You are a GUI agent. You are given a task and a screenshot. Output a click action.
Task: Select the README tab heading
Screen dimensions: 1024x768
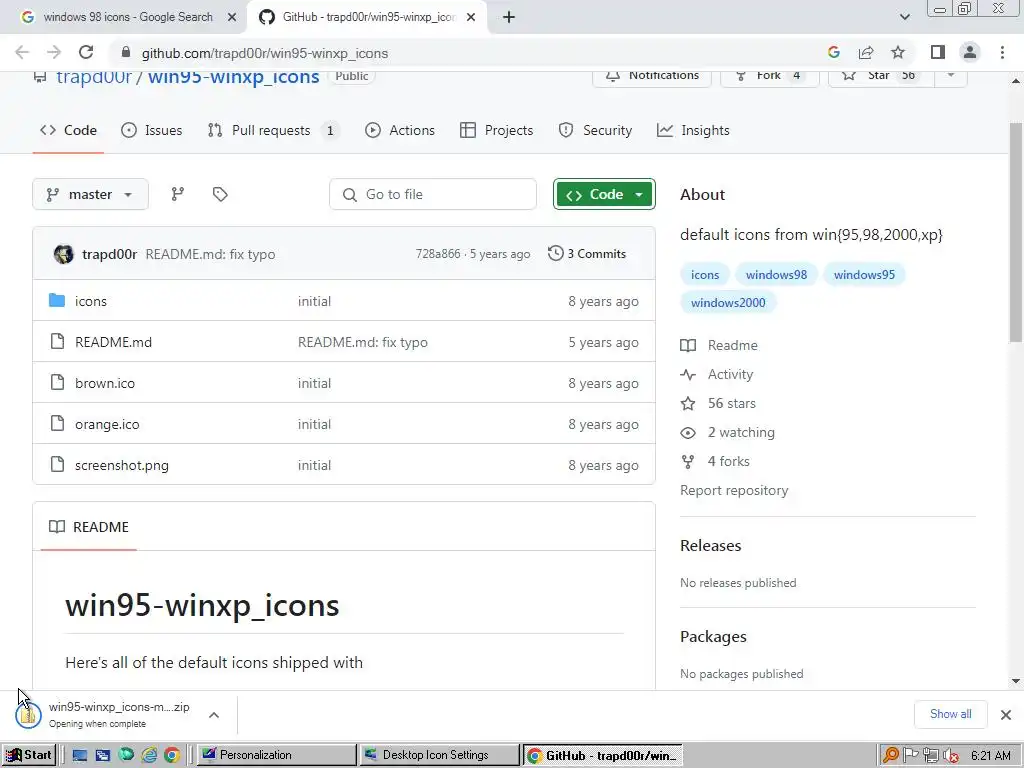click(89, 527)
